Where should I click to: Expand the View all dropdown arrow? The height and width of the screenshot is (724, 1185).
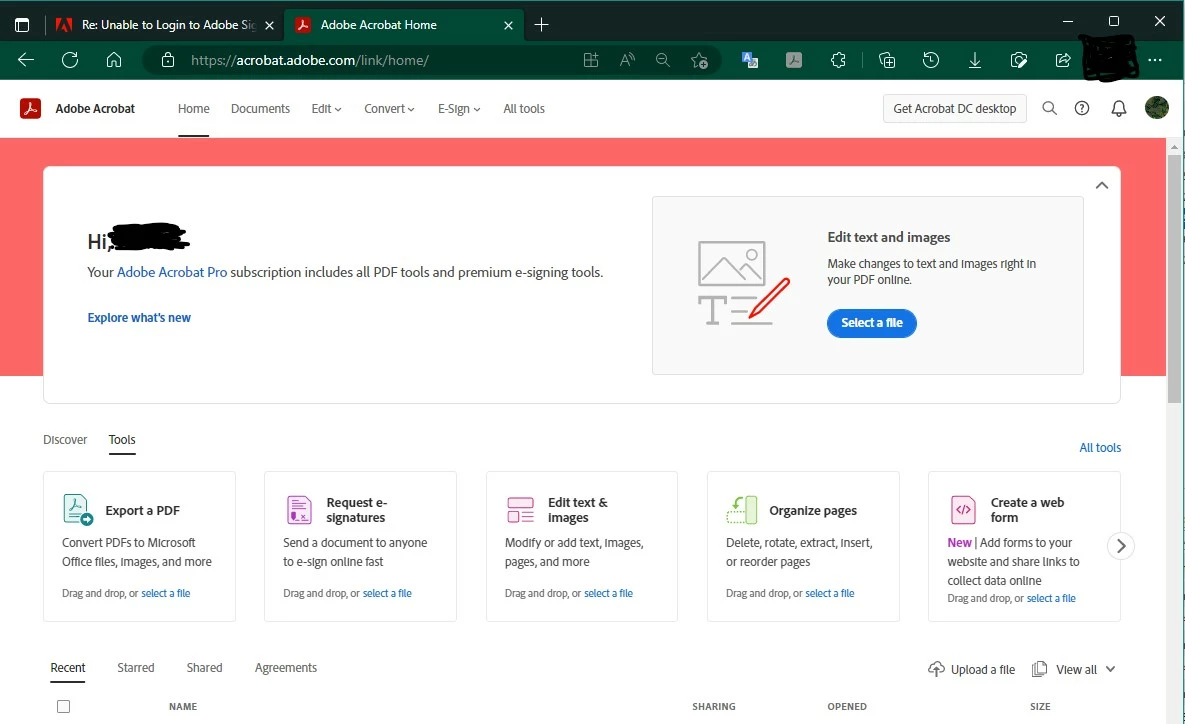pyautogui.click(x=1110, y=669)
